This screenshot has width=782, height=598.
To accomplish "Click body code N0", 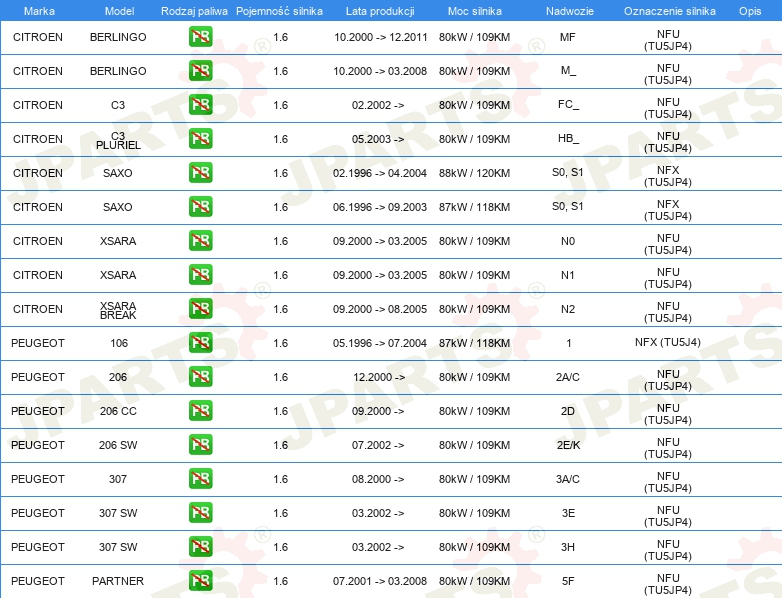I will pyautogui.click(x=568, y=241).
